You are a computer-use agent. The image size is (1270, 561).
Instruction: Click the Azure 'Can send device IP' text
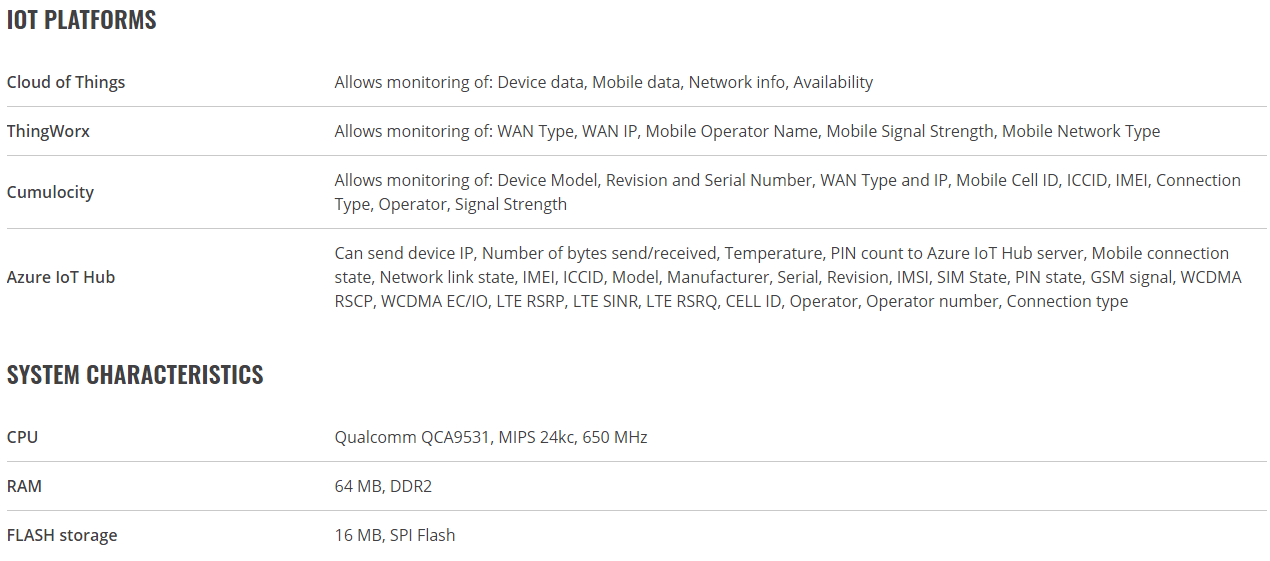406,253
